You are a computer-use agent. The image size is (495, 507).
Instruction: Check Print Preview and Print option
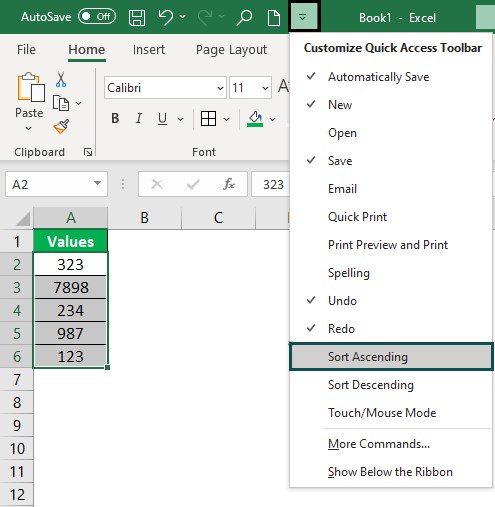(x=391, y=245)
